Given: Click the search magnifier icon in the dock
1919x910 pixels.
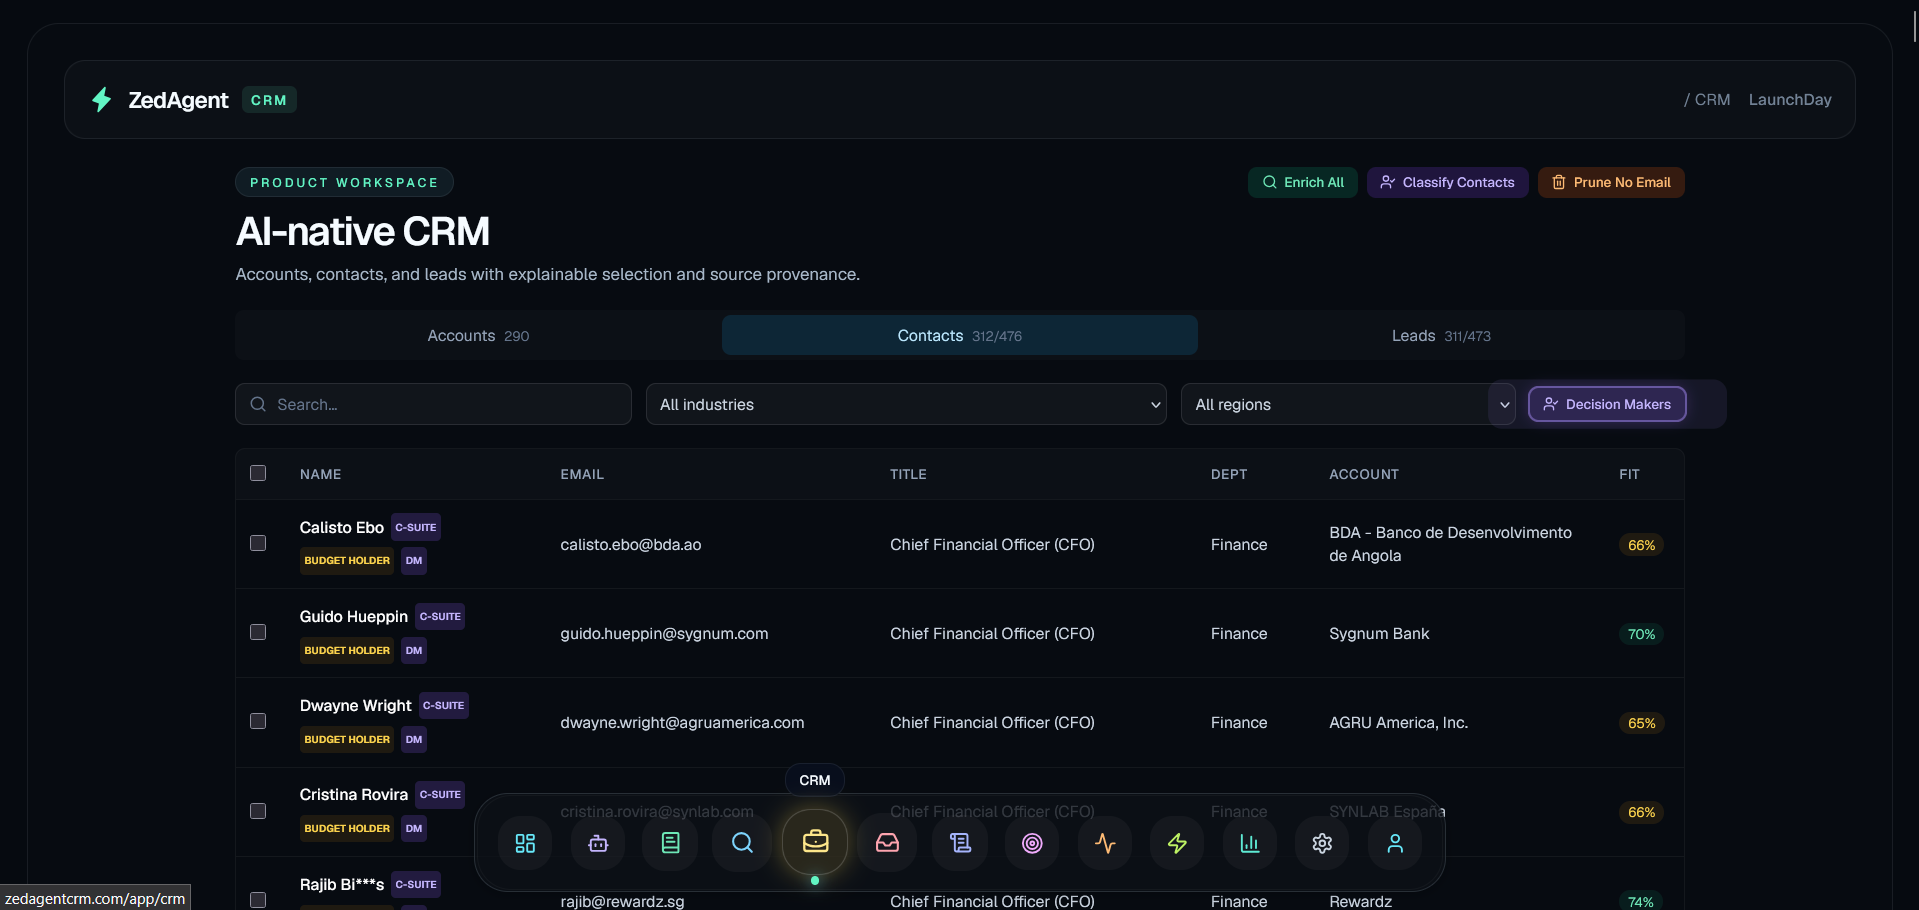Looking at the screenshot, I should point(741,843).
